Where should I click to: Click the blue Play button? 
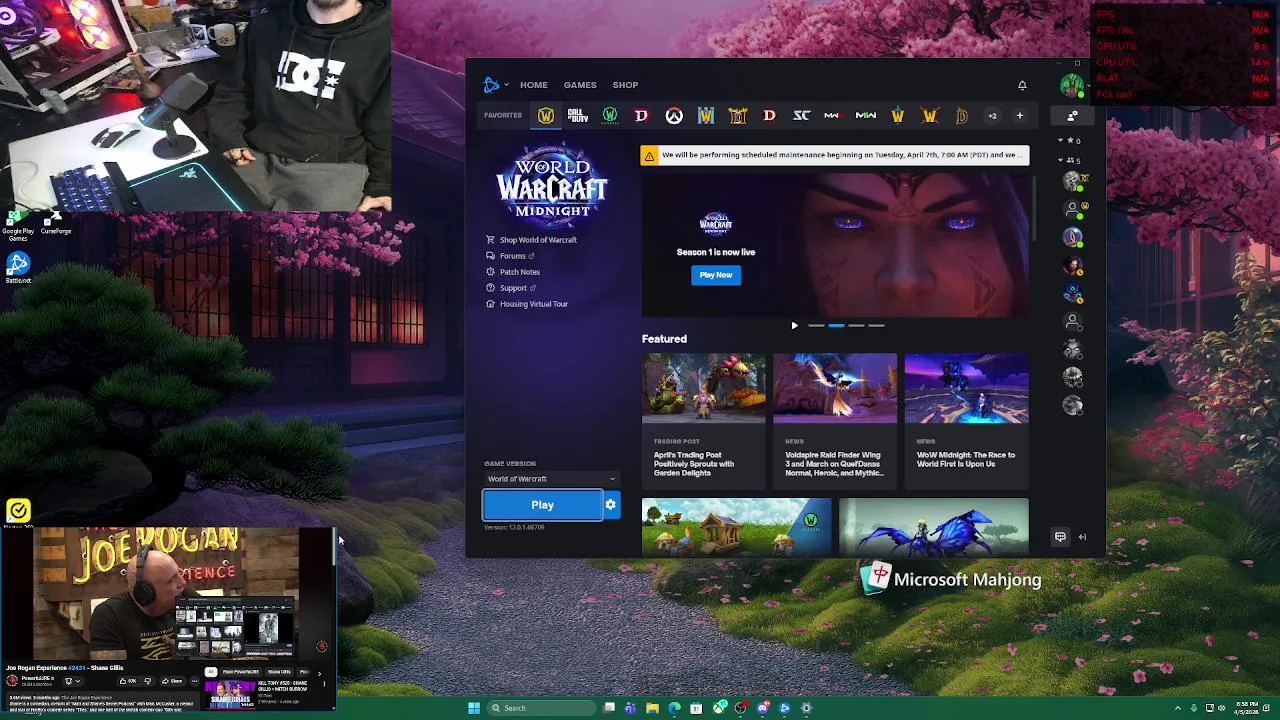tap(543, 505)
